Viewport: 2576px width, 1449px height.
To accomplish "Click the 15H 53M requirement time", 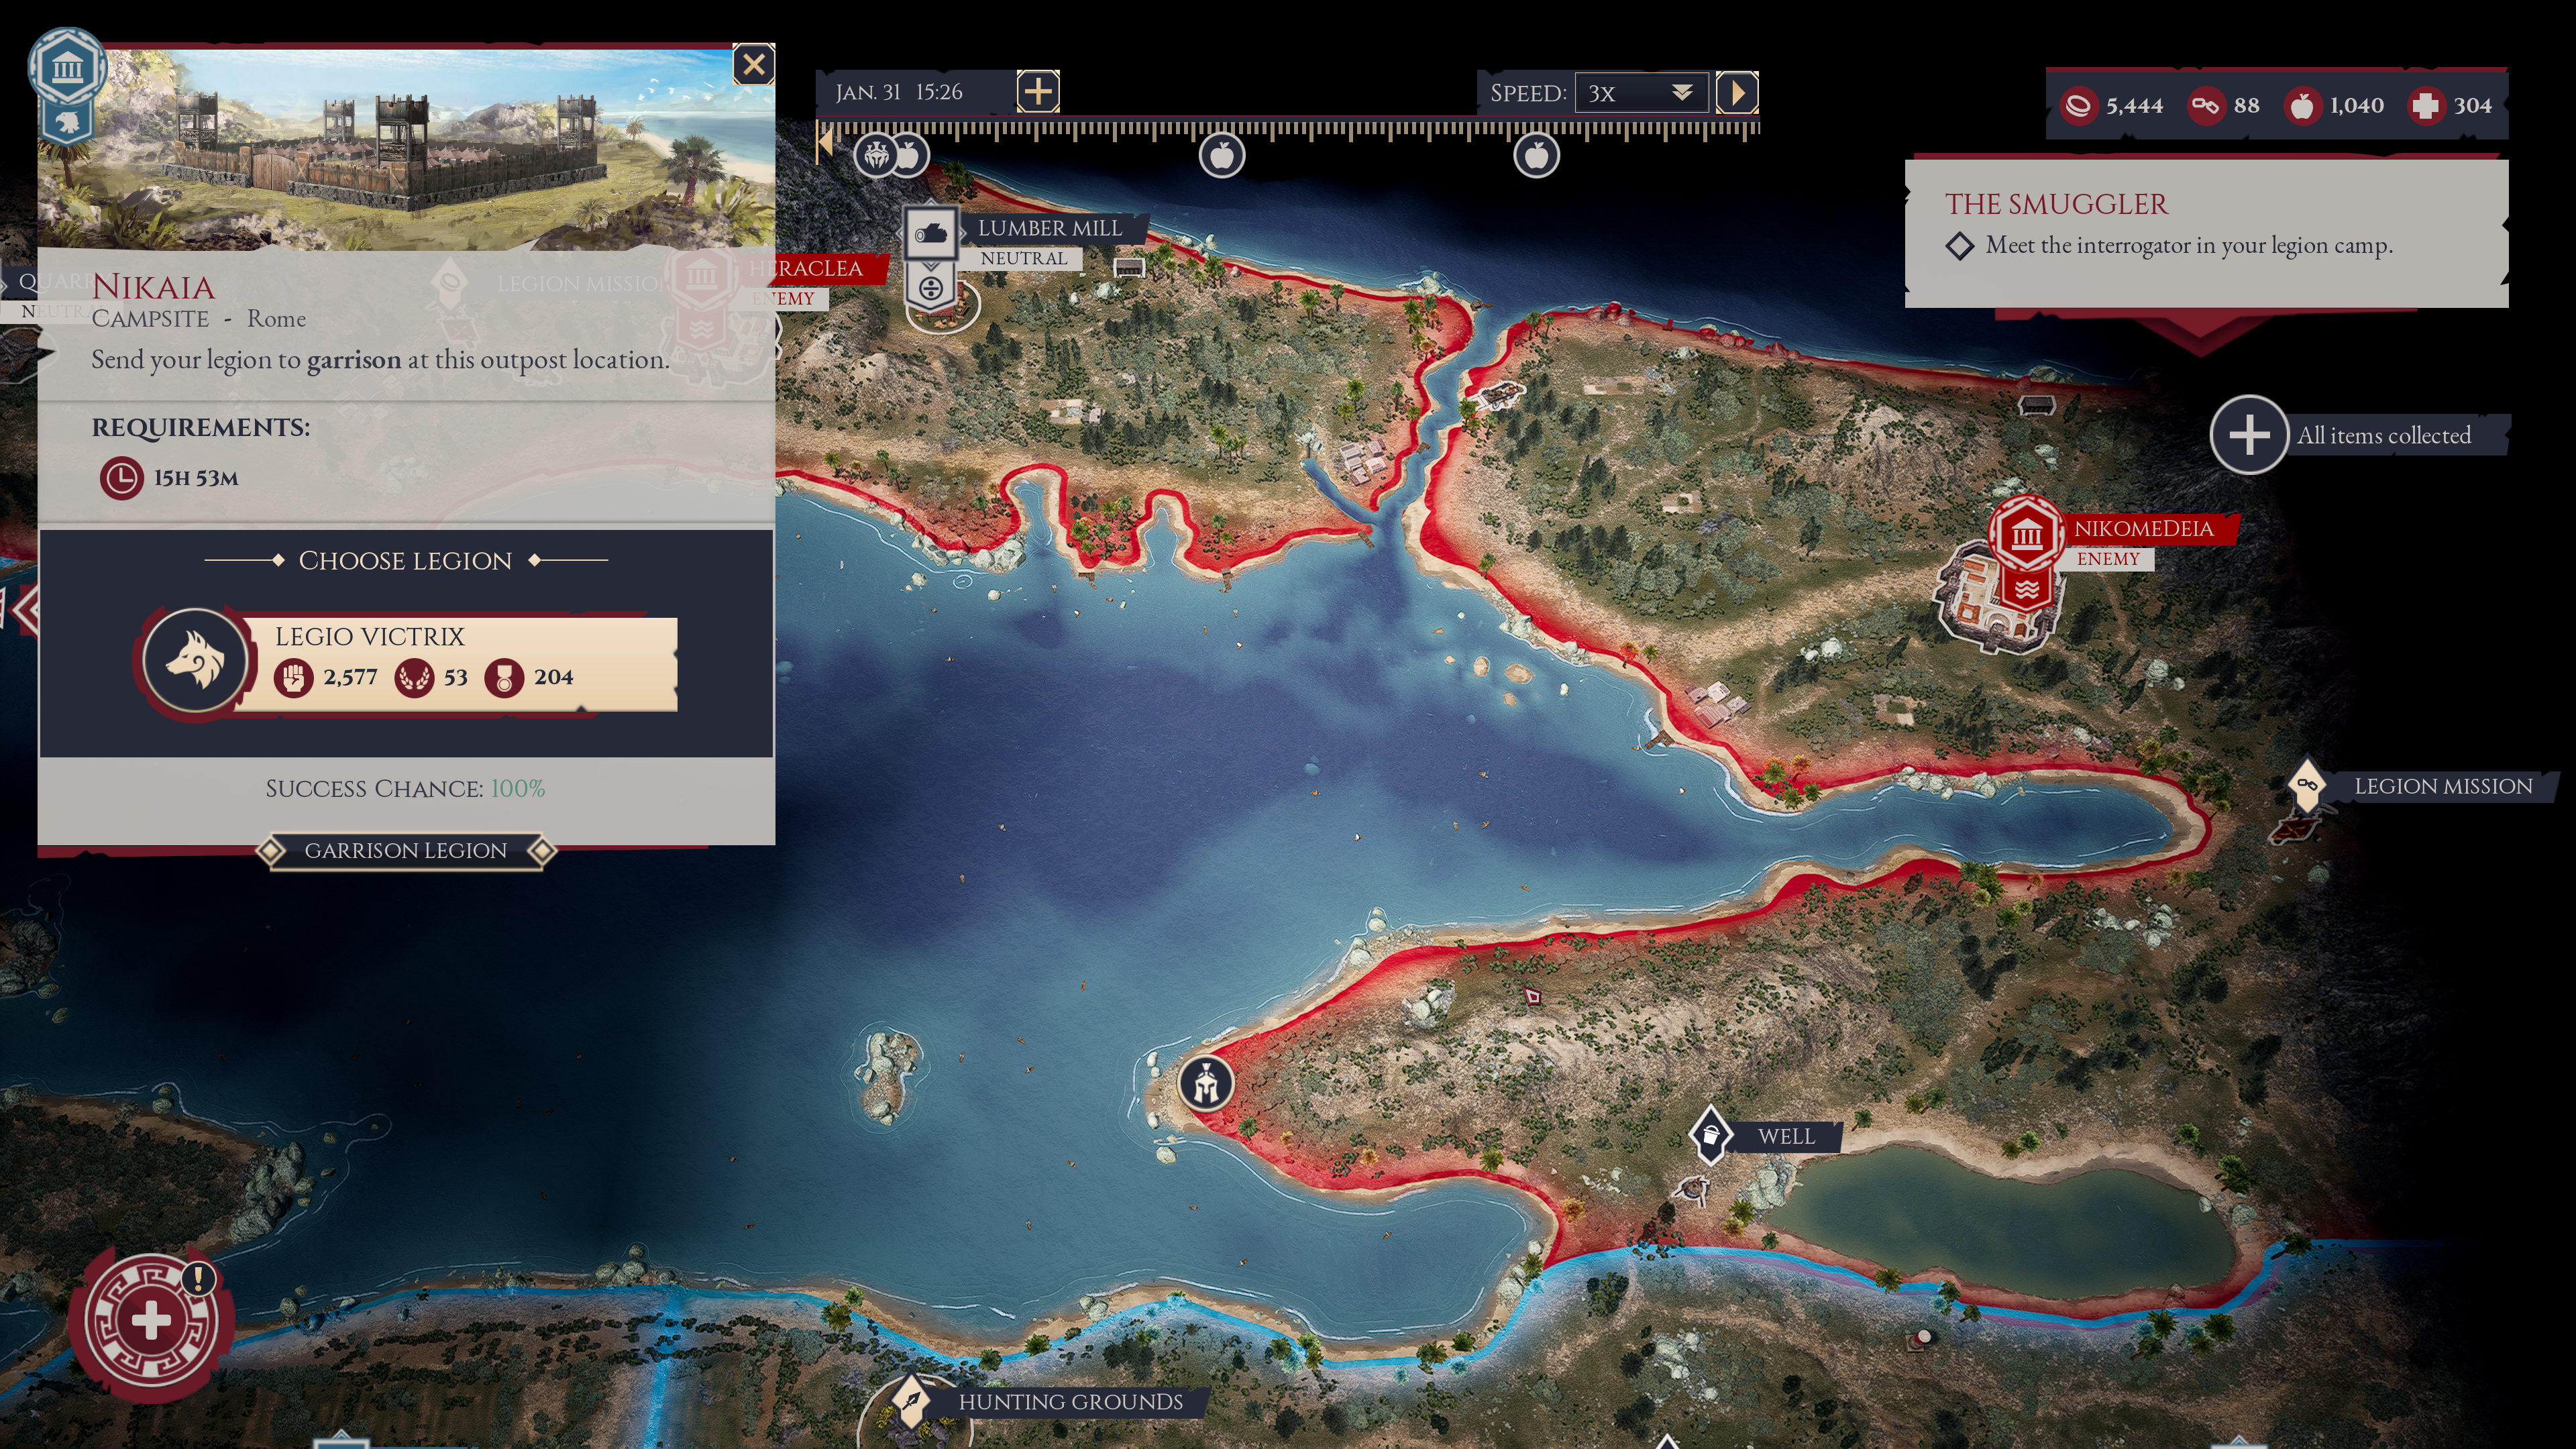I will 196,478.
